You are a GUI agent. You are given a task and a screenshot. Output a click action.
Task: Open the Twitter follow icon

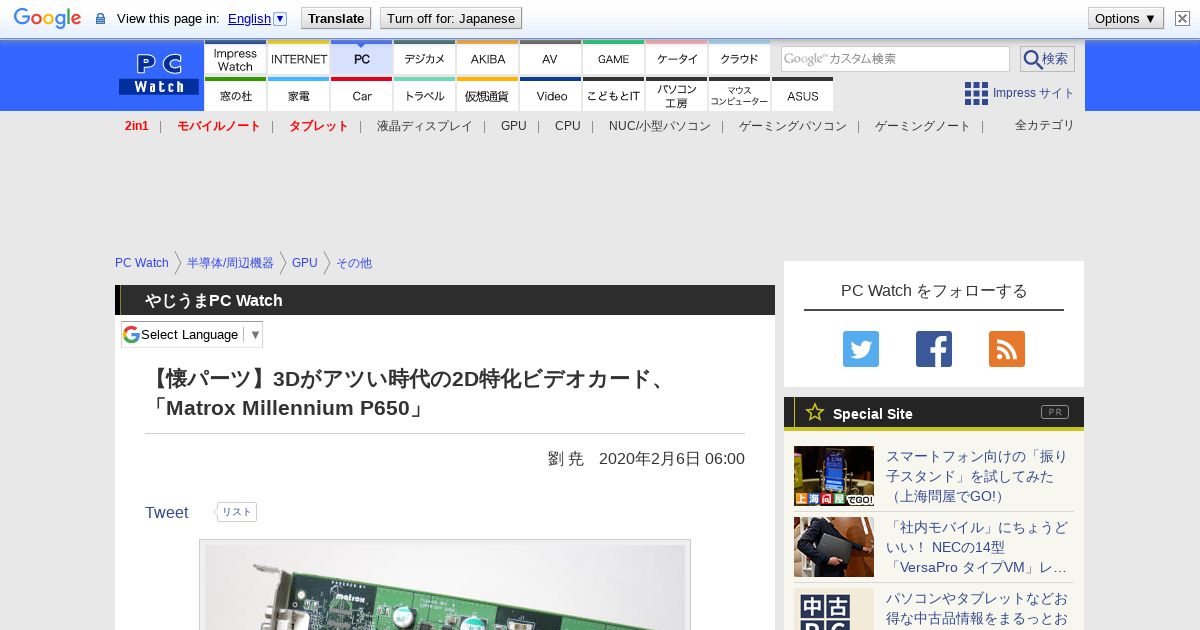tap(861, 349)
